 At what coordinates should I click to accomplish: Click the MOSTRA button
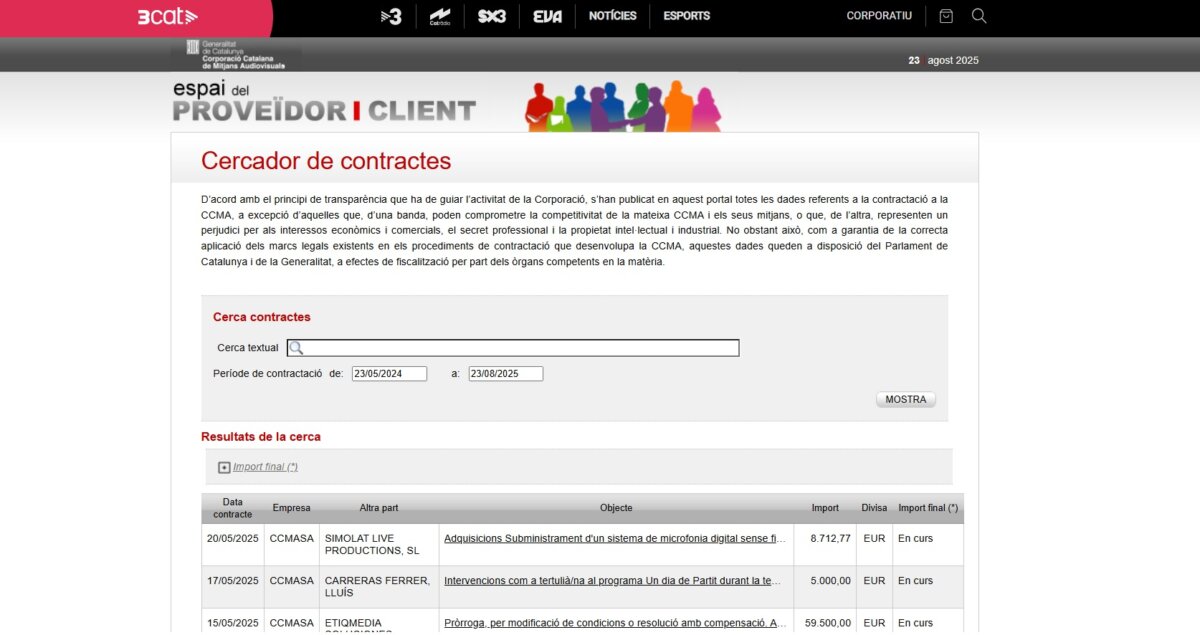pyautogui.click(x=906, y=399)
